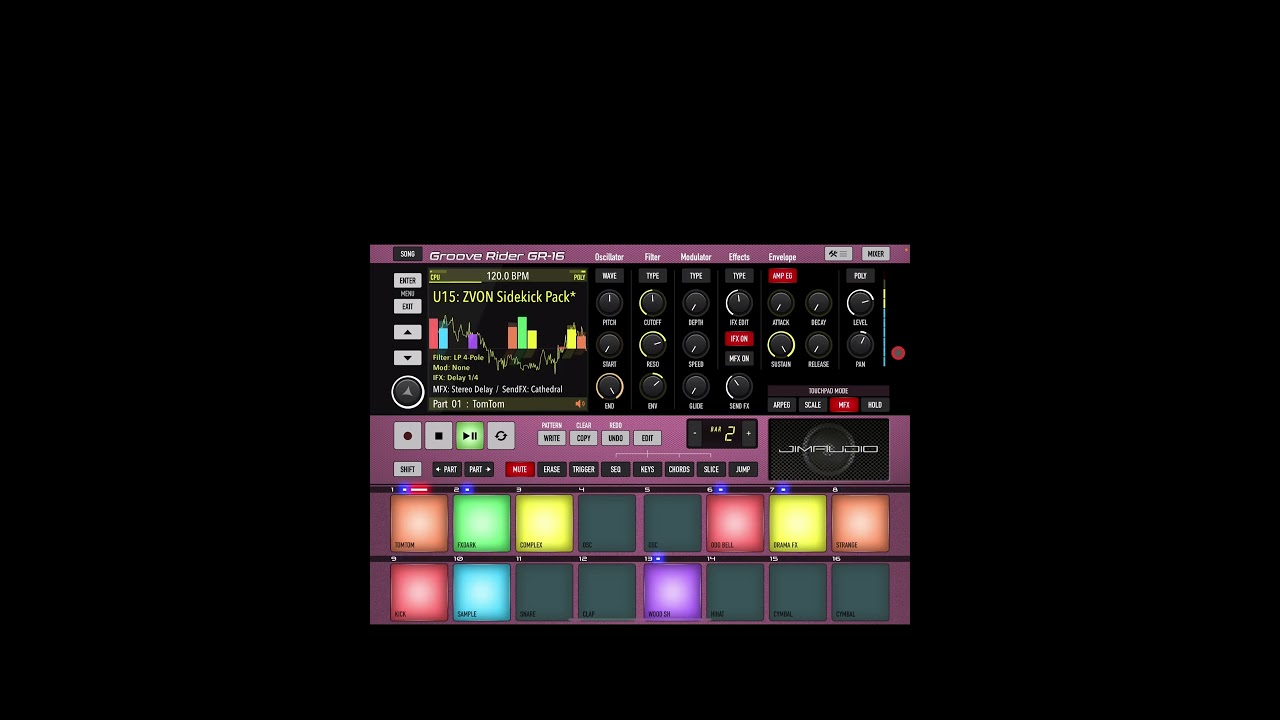Image resolution: width=1280 pixels, height=720 pixels.
Task: Move up with the menu up arrow
Action: (407, 332)
